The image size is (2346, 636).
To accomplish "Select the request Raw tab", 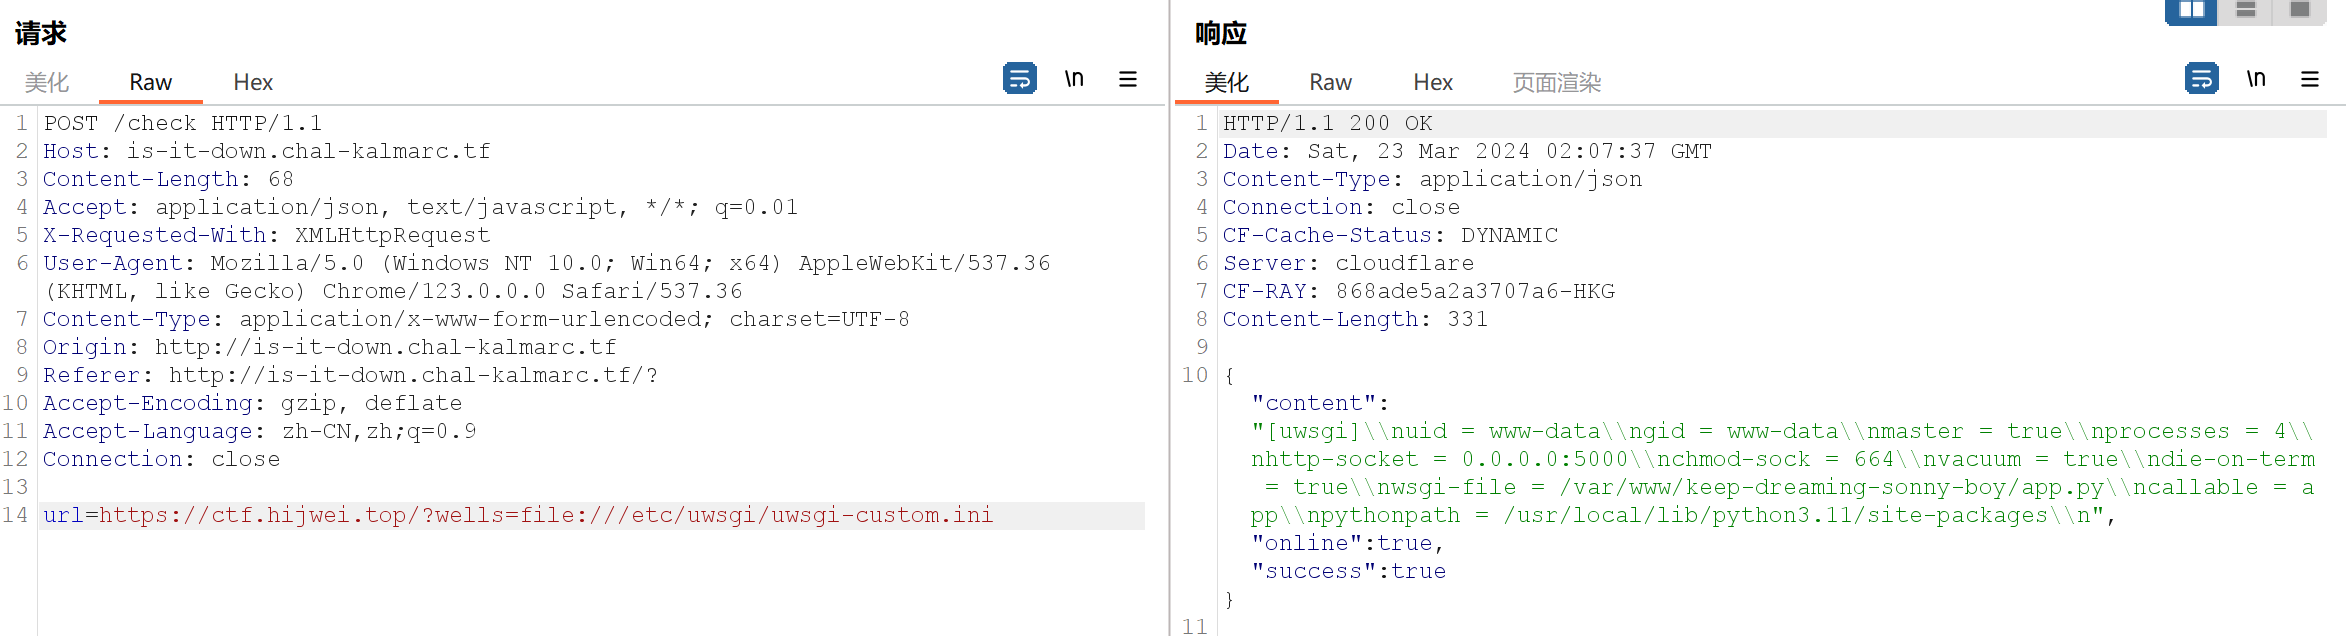I will tap(151, 82).
